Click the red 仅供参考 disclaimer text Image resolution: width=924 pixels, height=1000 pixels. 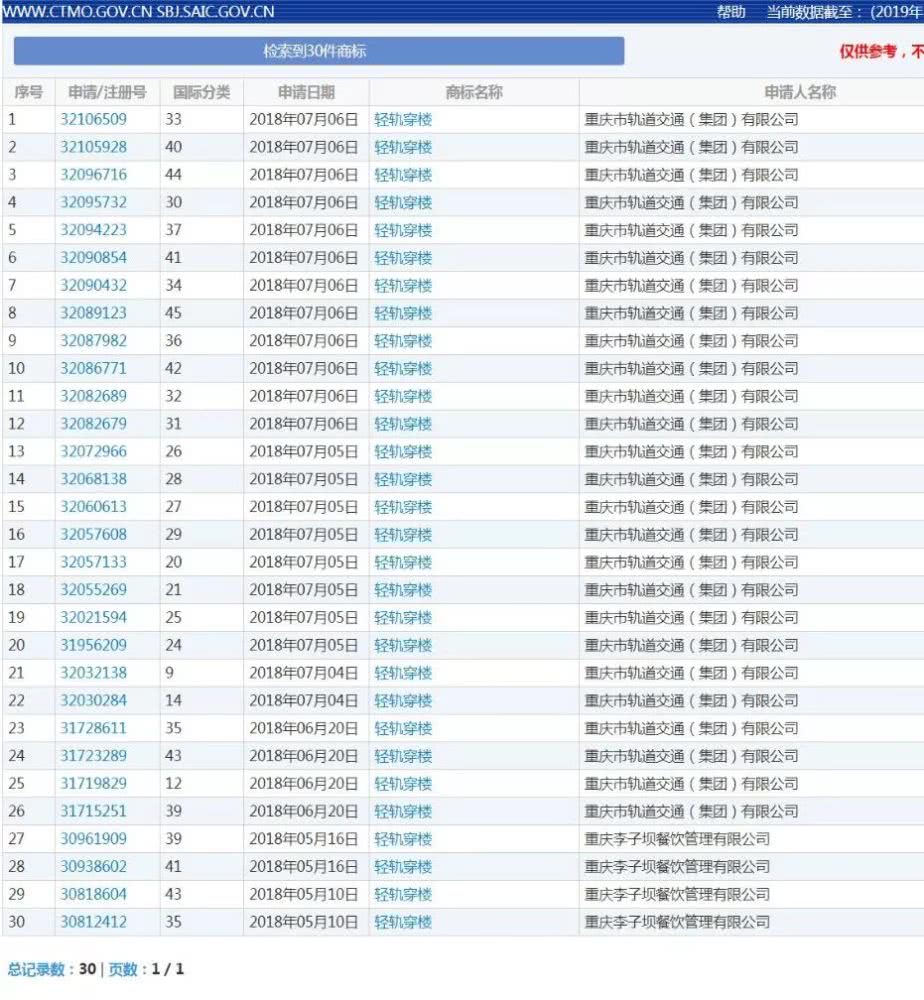[x=873, y=51]
